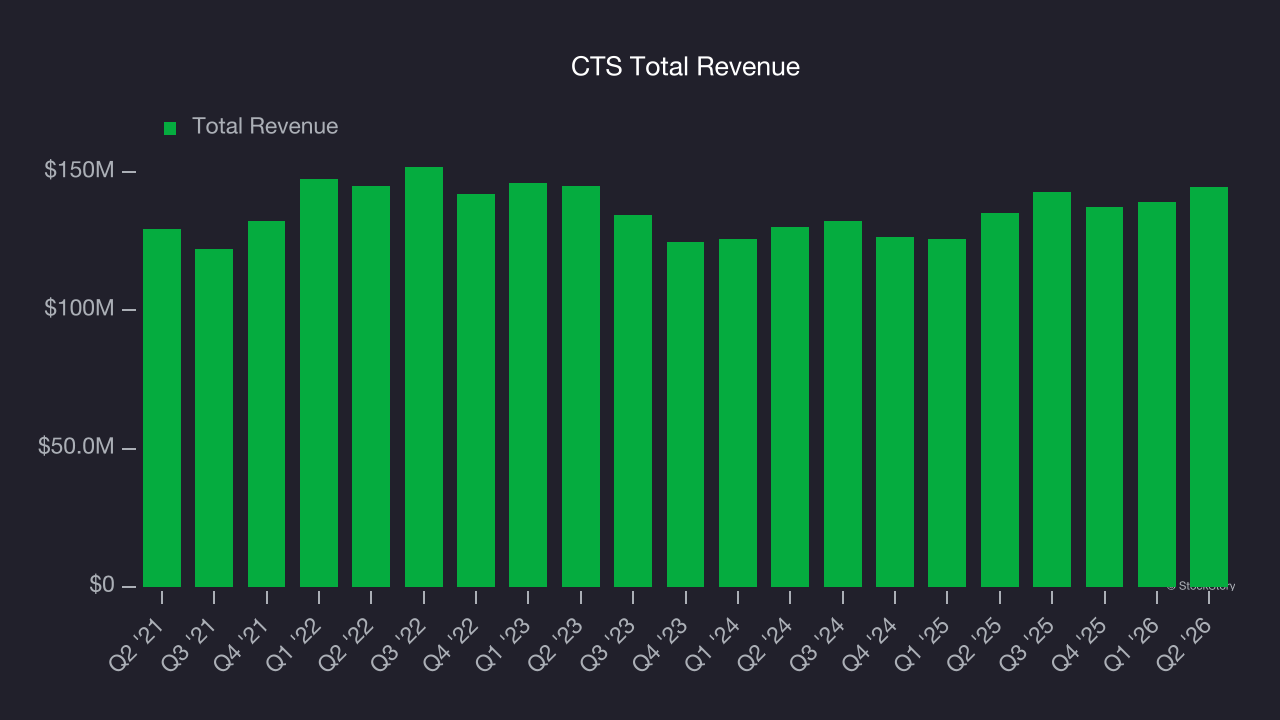Click the Q2 '26 revenue bar
This screenshot has height=720, width=1280.
coord(1209,387)
